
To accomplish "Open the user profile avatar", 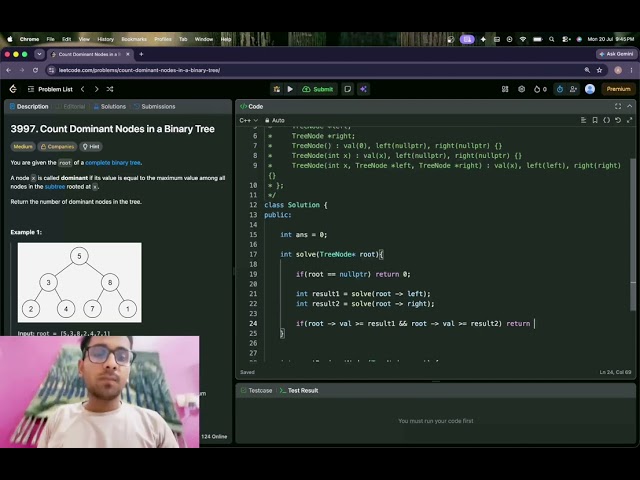I will click(590, 89).
